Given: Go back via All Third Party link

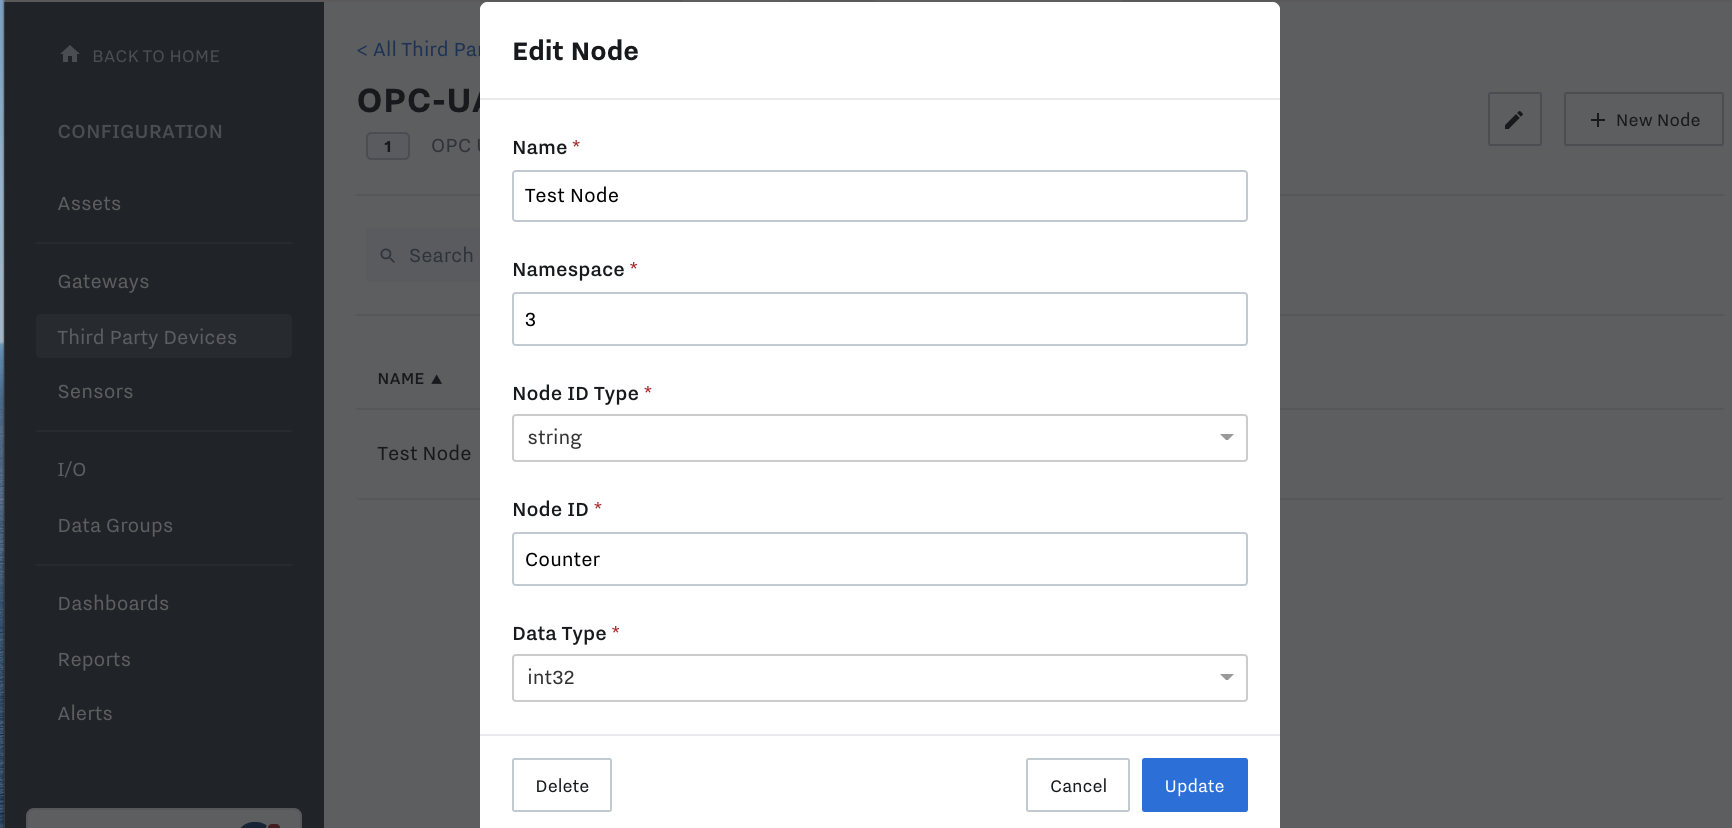Looking at the screenshot, I should [418, 49].
